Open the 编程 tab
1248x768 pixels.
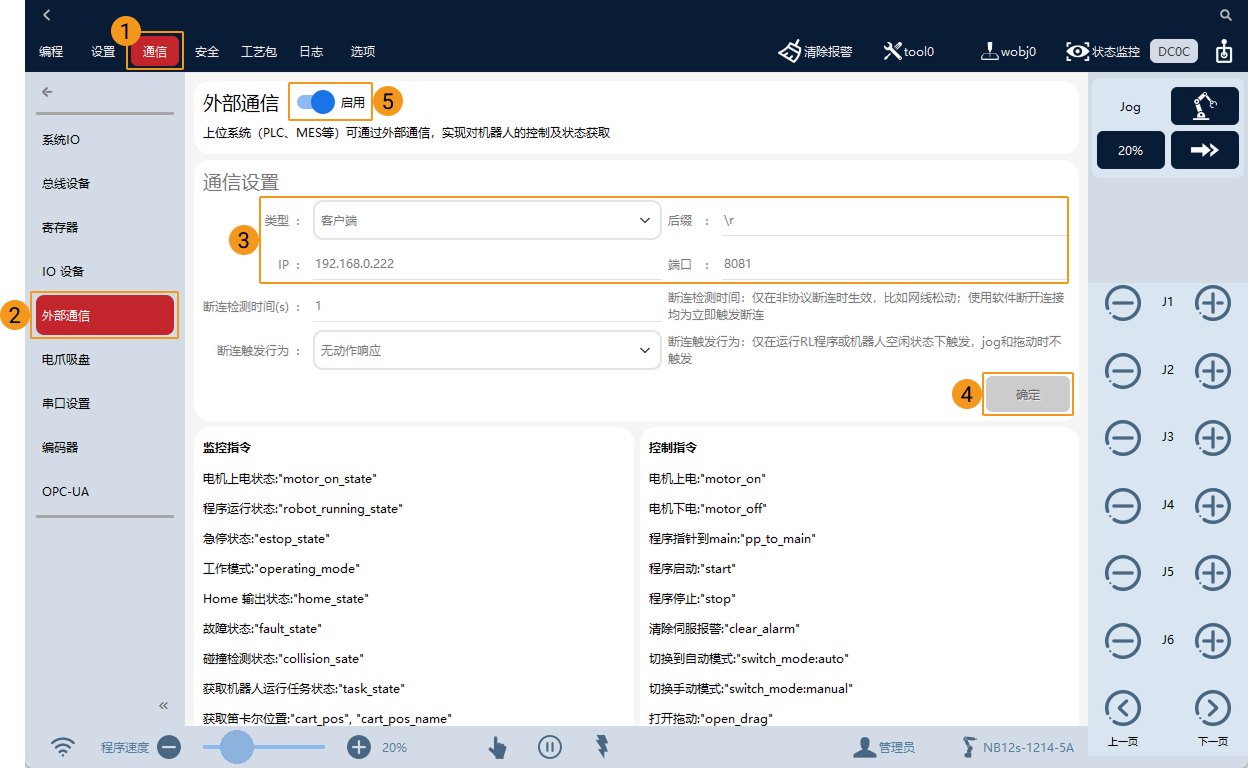point(51,51)
